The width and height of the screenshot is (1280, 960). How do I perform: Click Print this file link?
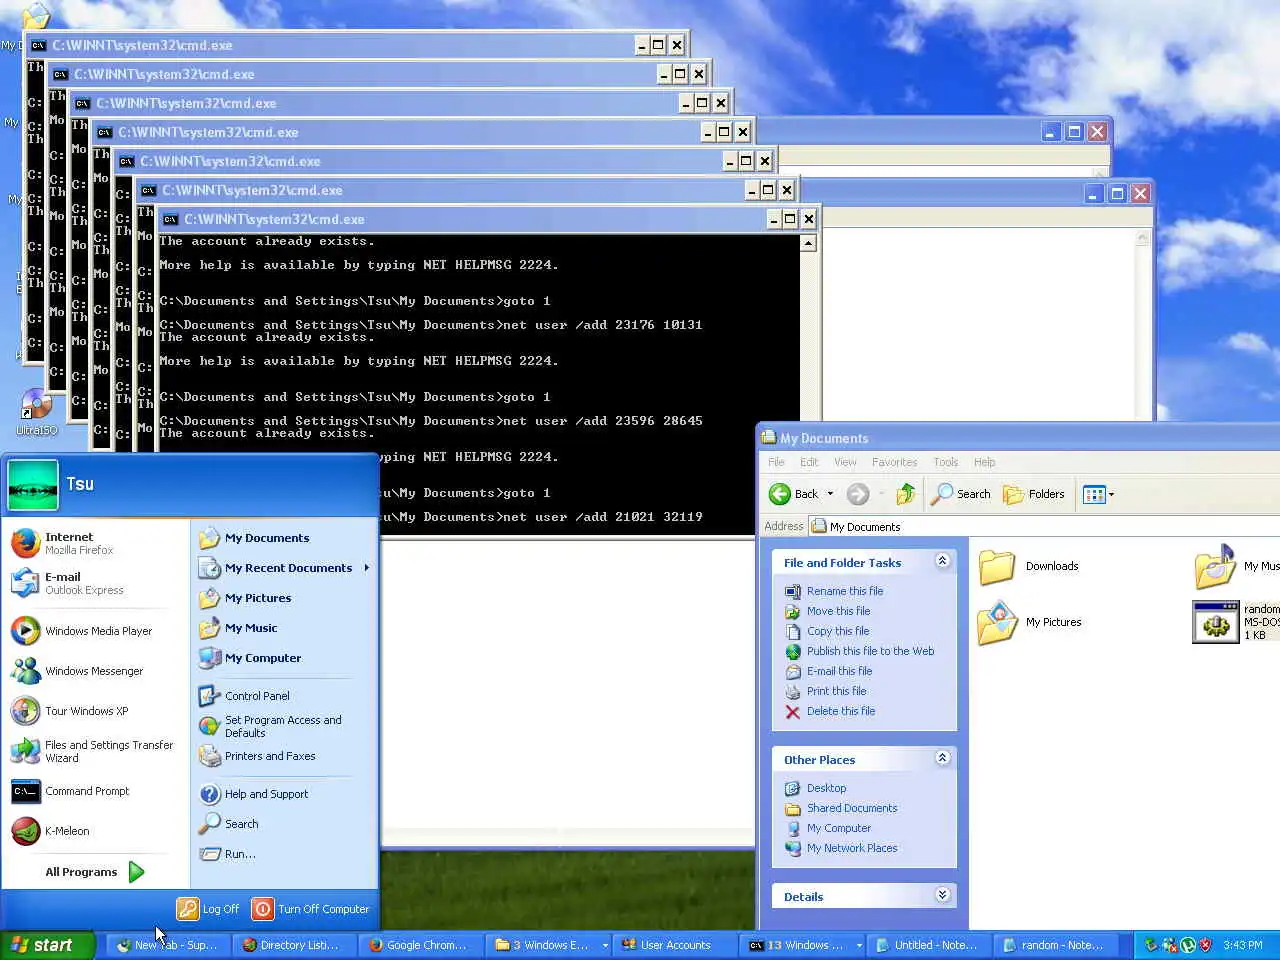point(836,691)
